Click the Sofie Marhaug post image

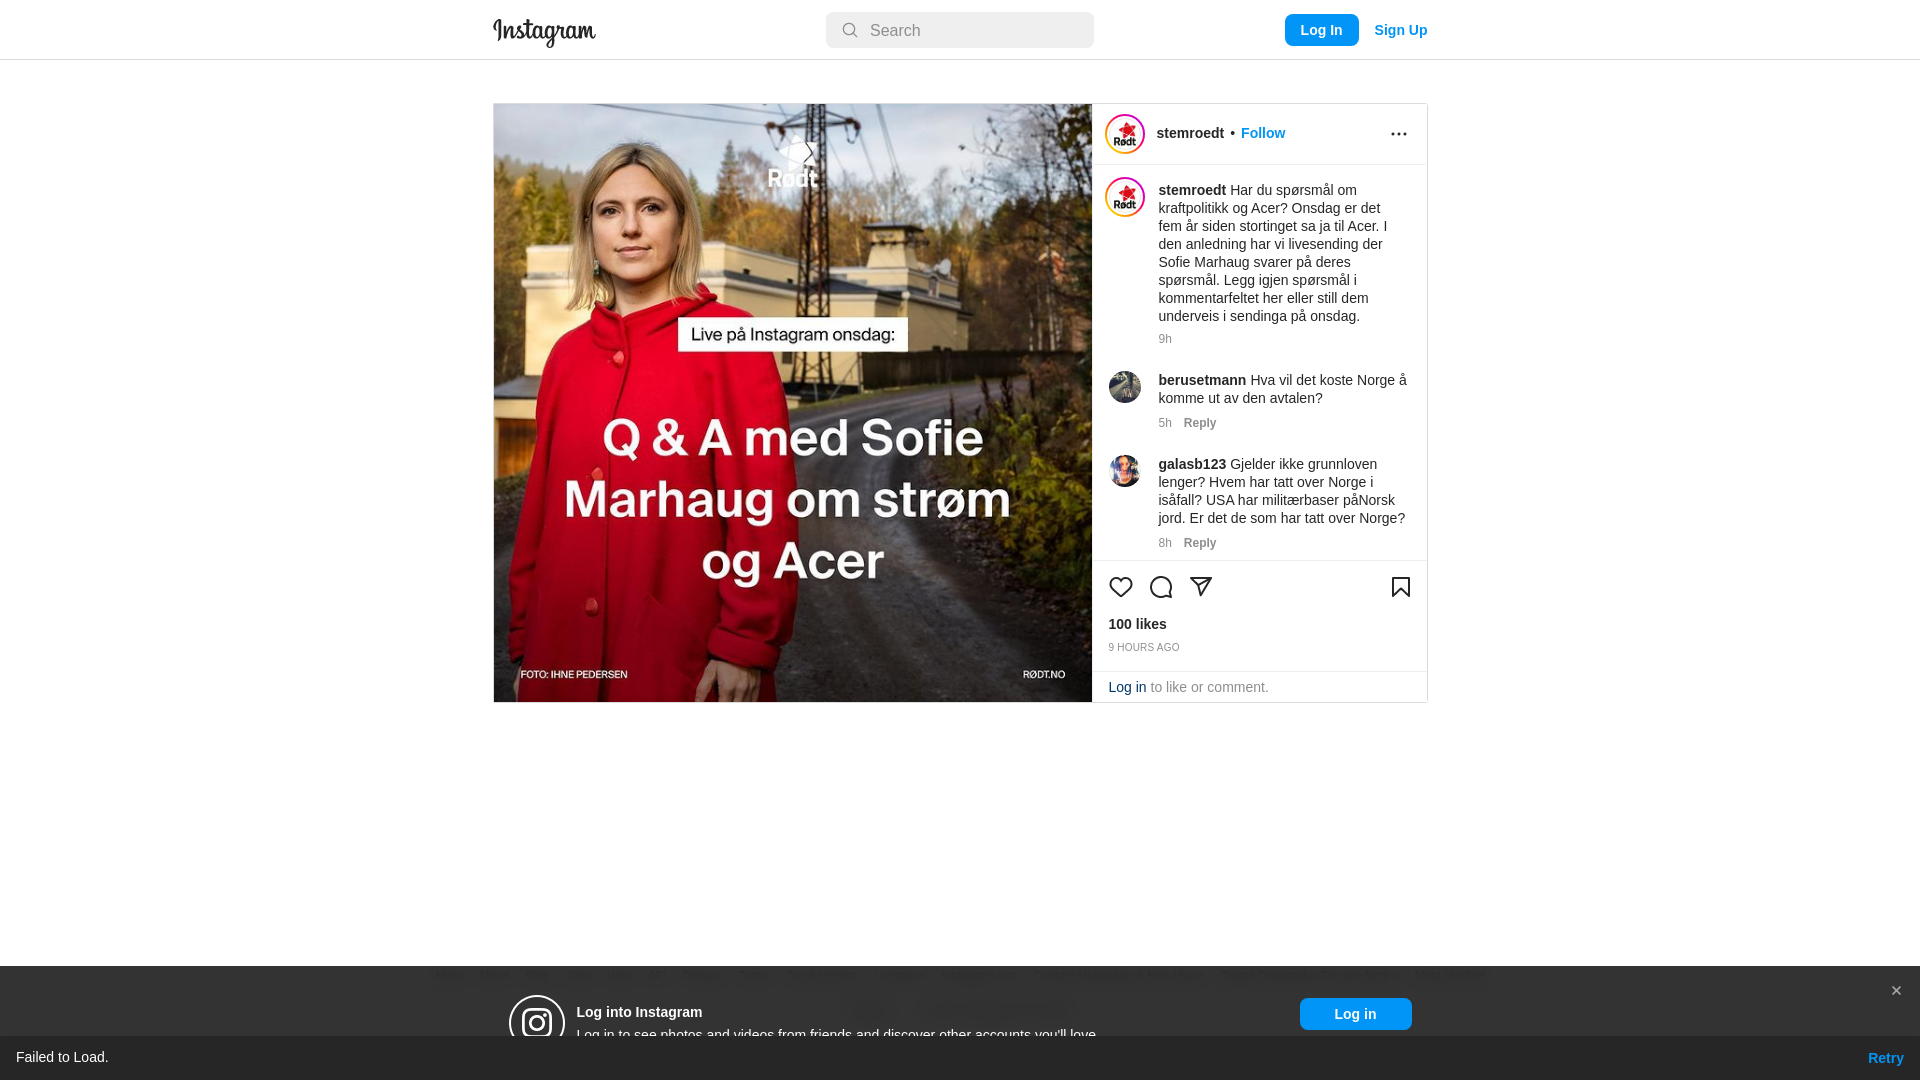click(x=793, y=403)
